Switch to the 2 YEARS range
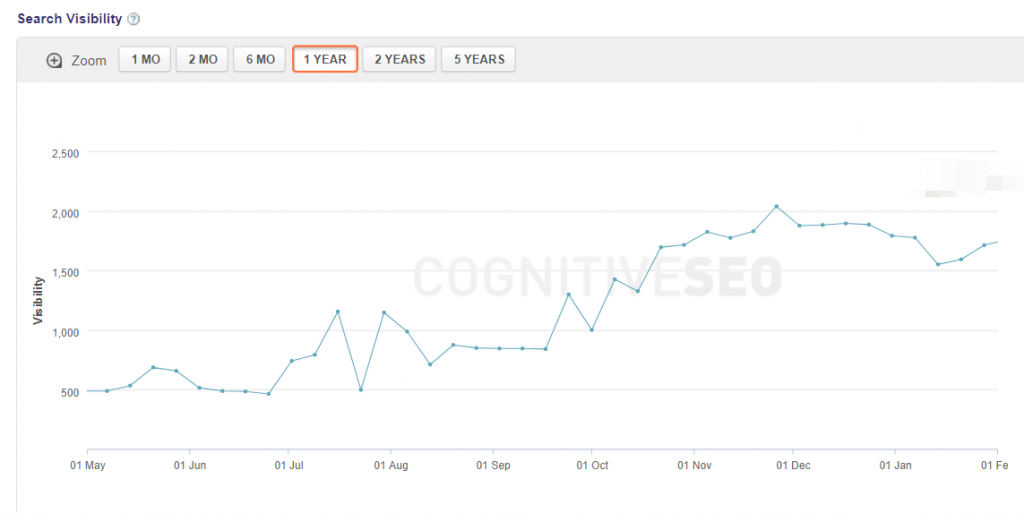 point(400,59)
